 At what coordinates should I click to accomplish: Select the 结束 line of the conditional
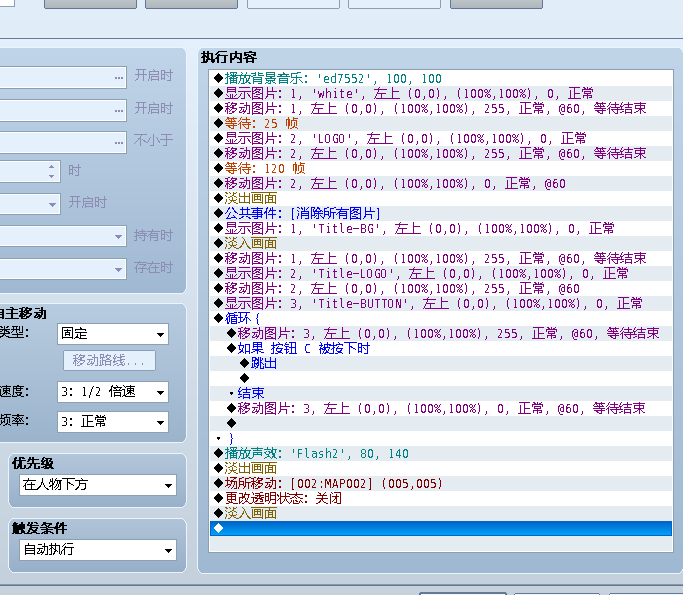pos(441,393)
